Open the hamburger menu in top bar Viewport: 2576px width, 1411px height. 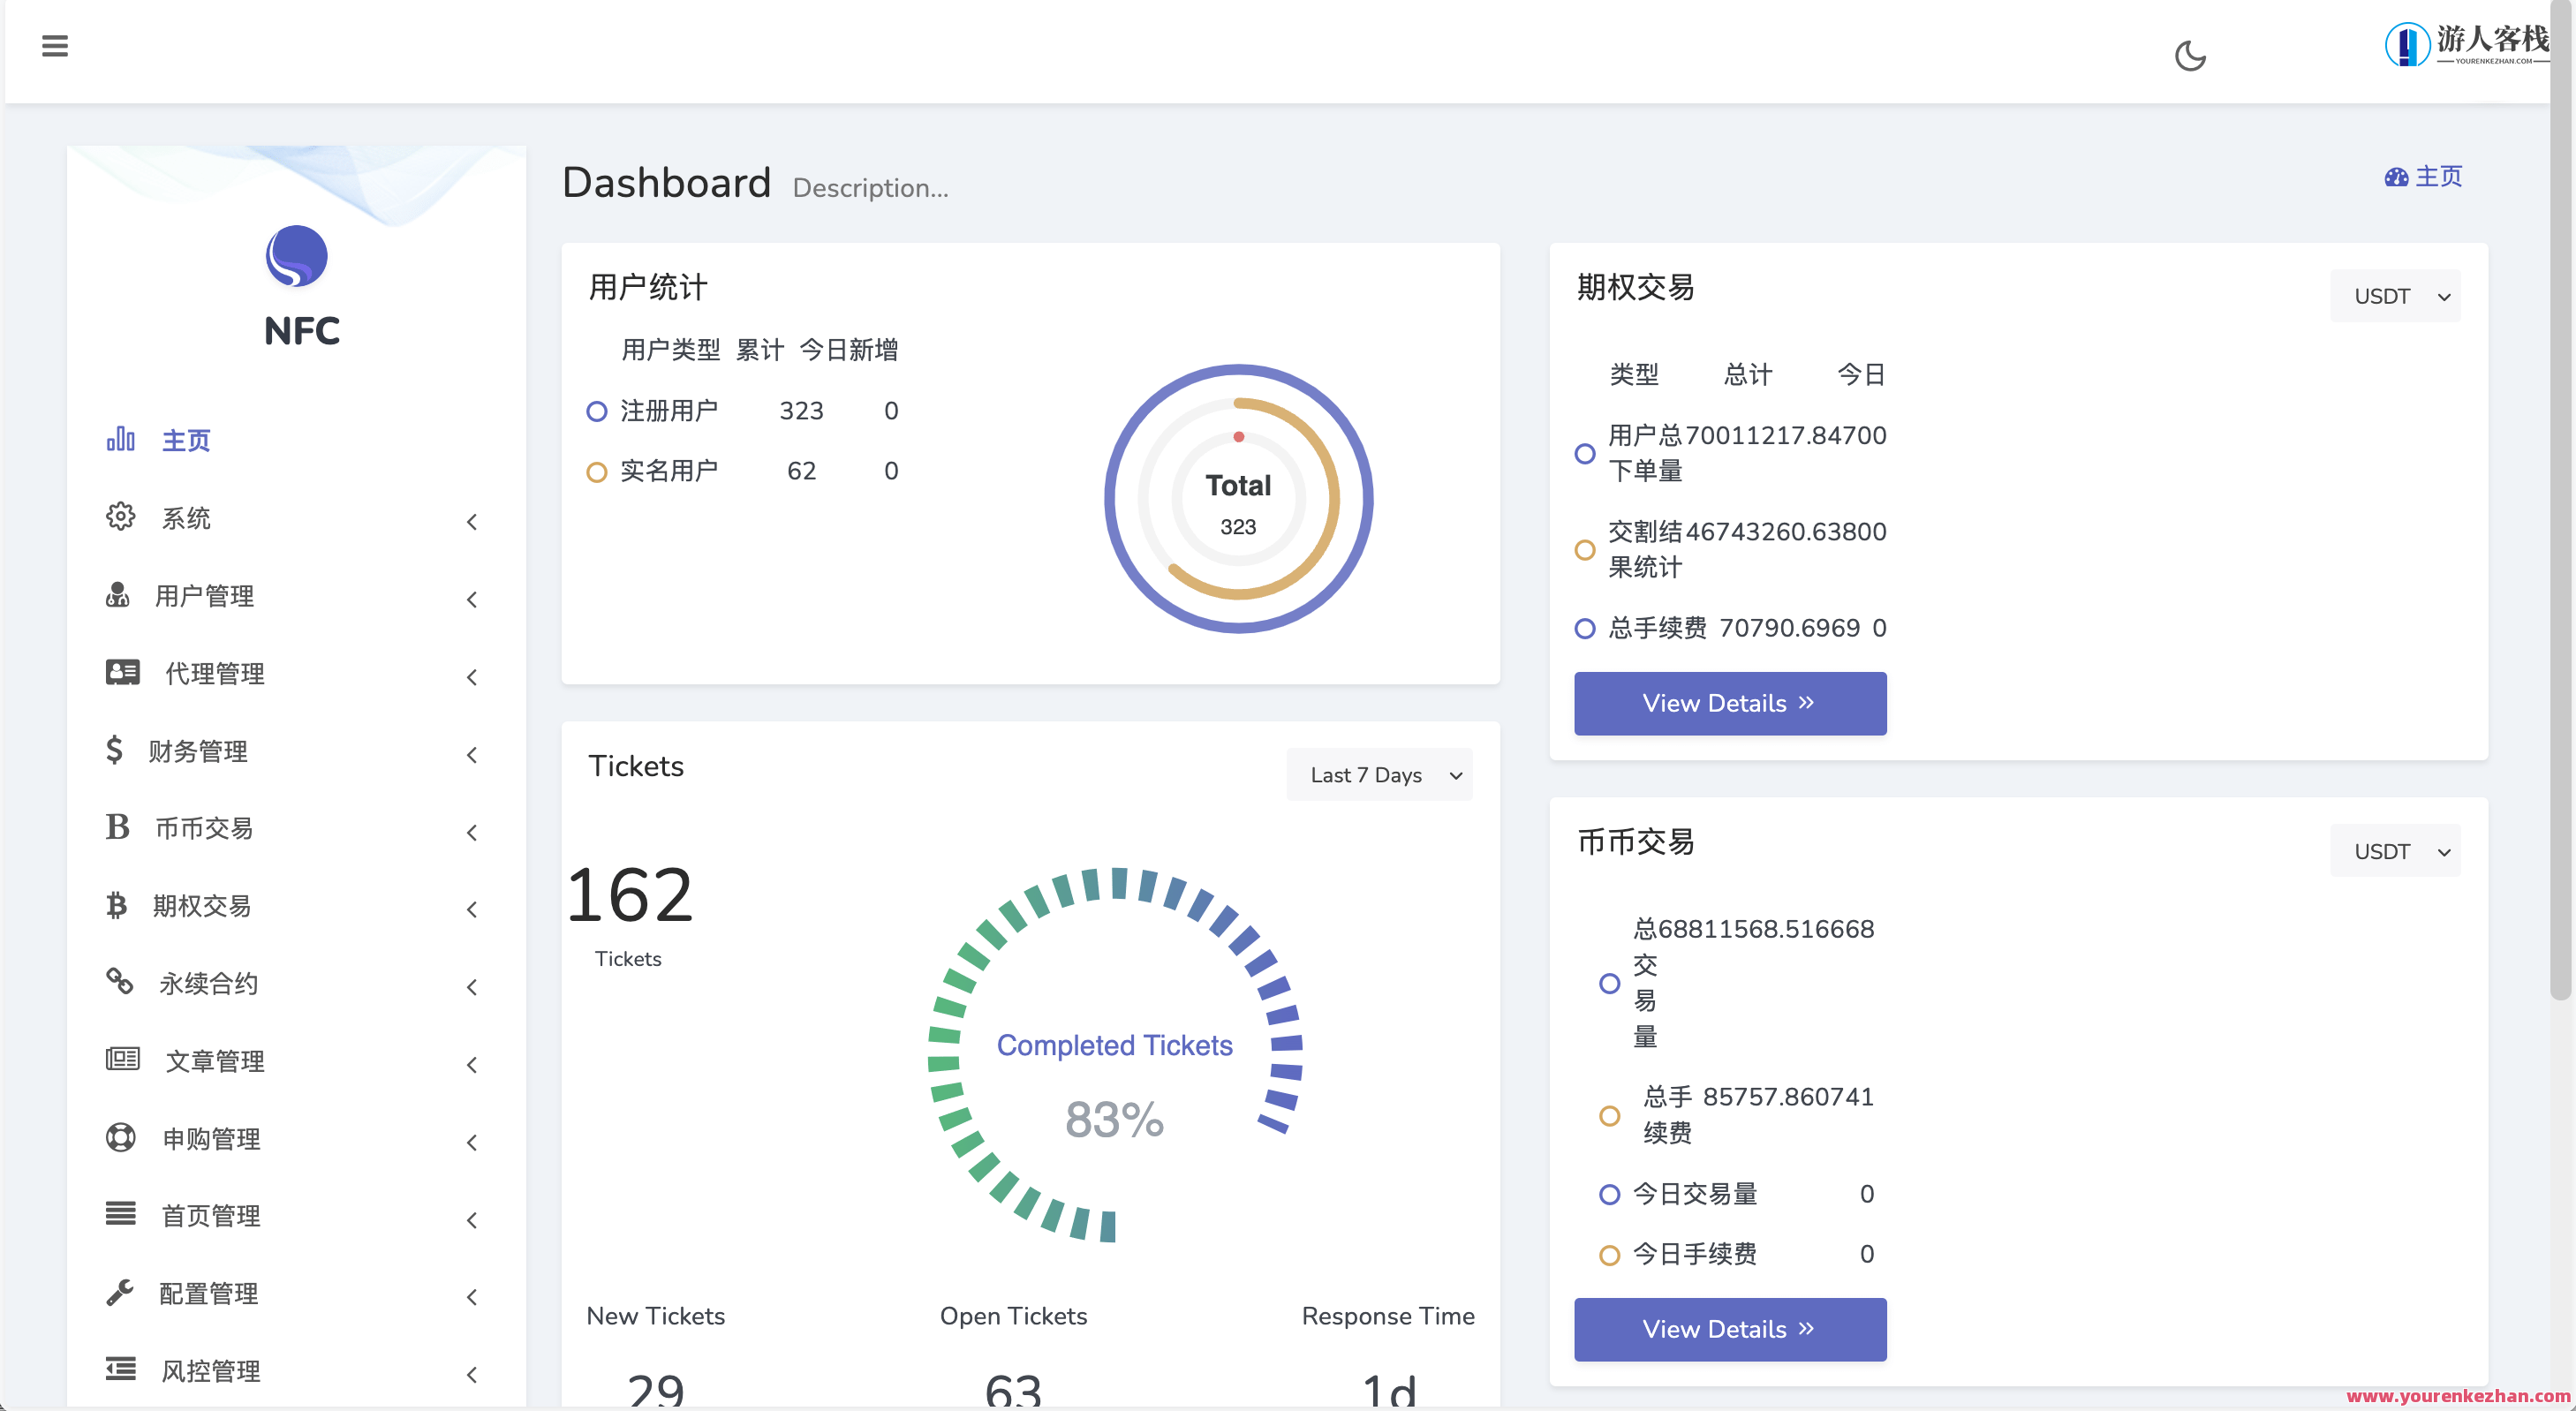pos(55,46)
